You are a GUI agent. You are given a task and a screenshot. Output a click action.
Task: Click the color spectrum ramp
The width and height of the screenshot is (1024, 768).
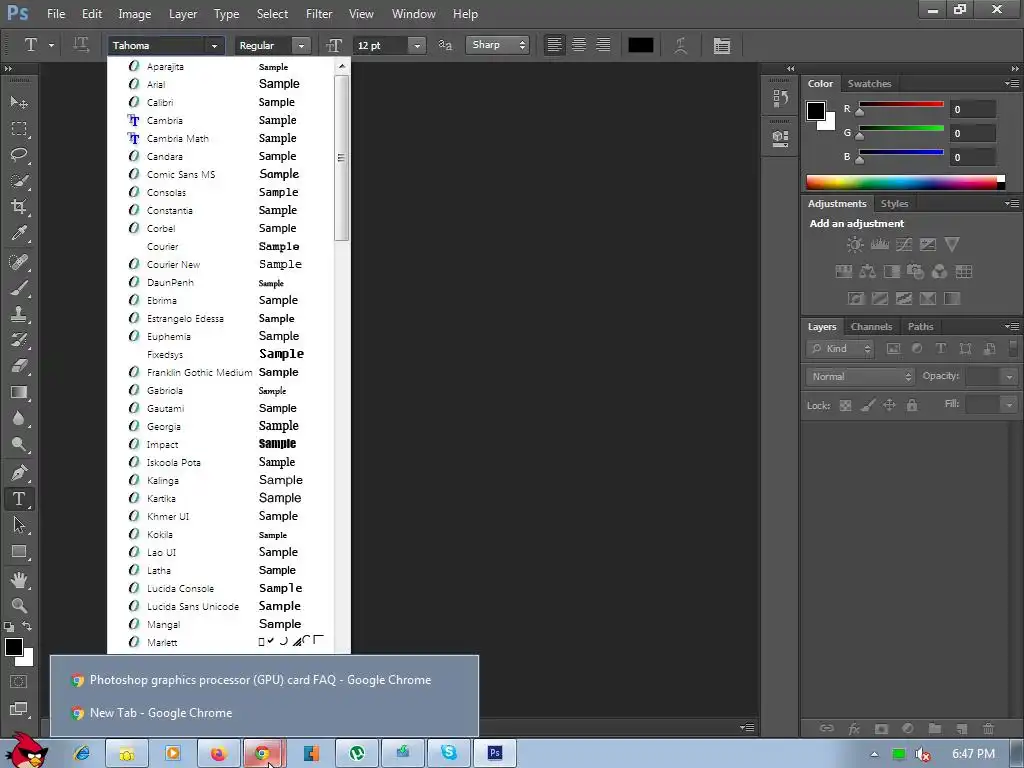904,182
